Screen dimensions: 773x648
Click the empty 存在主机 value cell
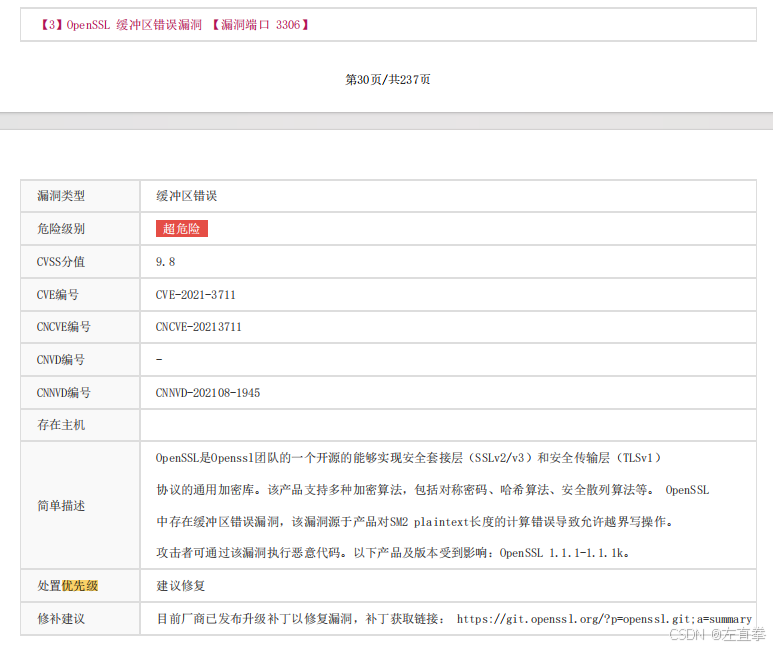pos(448,425)
